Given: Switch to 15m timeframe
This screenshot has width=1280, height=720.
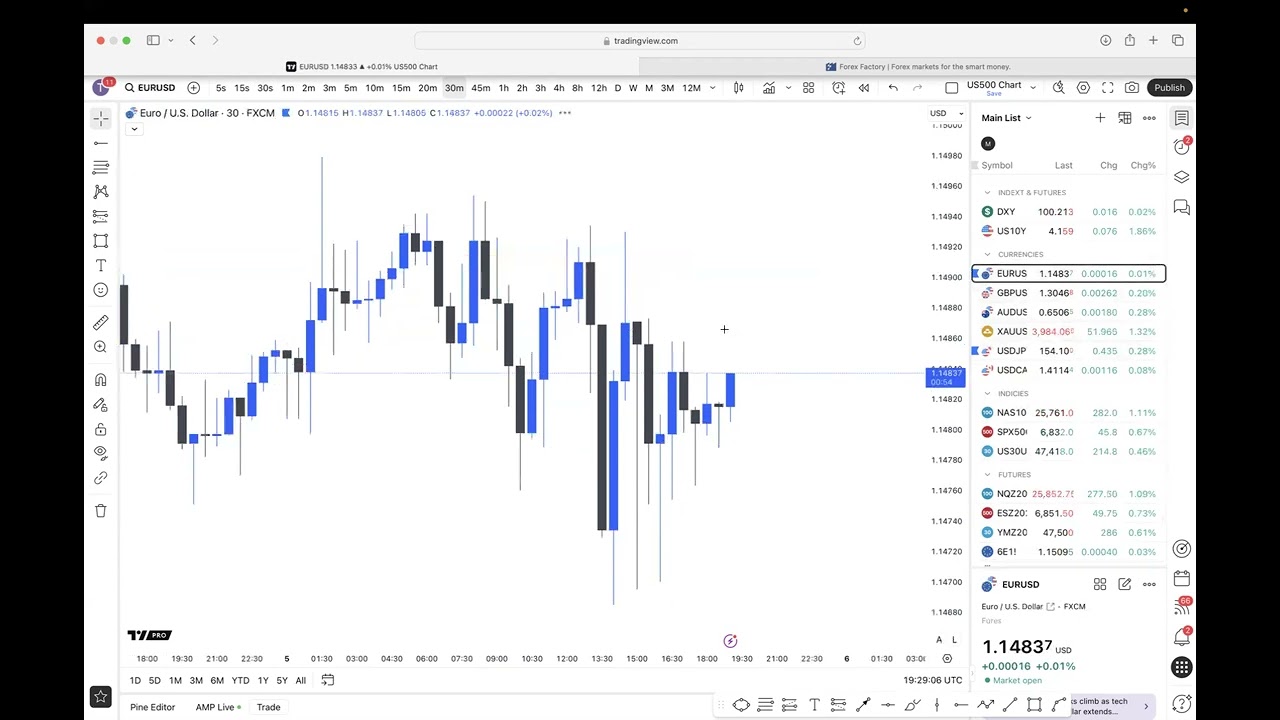Looking at the screenshot, I should [x=401, y=88].
